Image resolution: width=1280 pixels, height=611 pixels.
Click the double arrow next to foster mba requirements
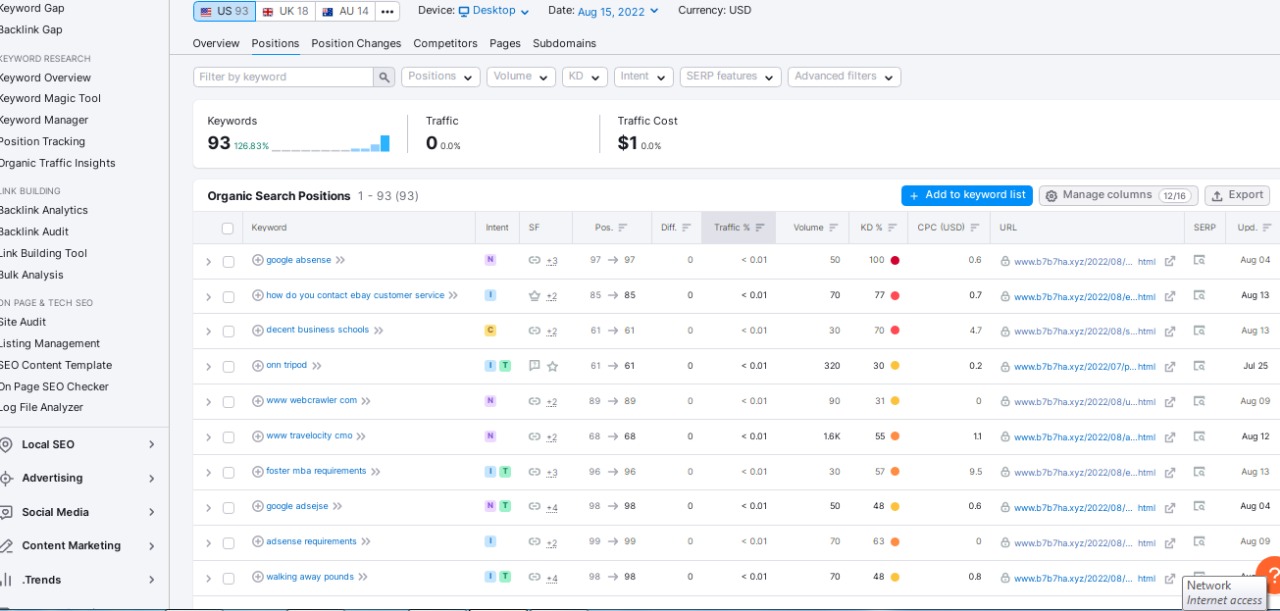point(376,472)
